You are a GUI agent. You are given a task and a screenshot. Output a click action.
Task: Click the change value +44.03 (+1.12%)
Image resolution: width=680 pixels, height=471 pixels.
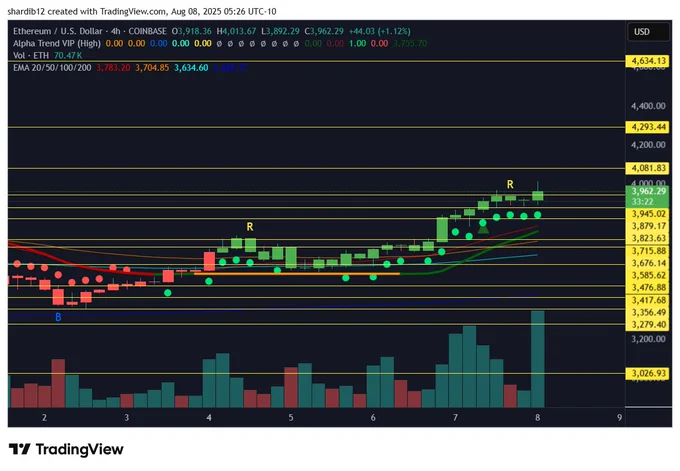pos(379,31)
